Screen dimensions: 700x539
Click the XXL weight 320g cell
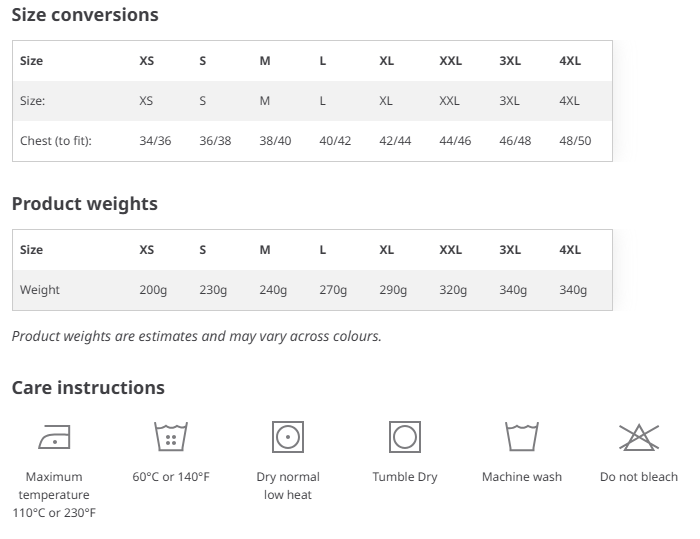[x=453, y=290]
